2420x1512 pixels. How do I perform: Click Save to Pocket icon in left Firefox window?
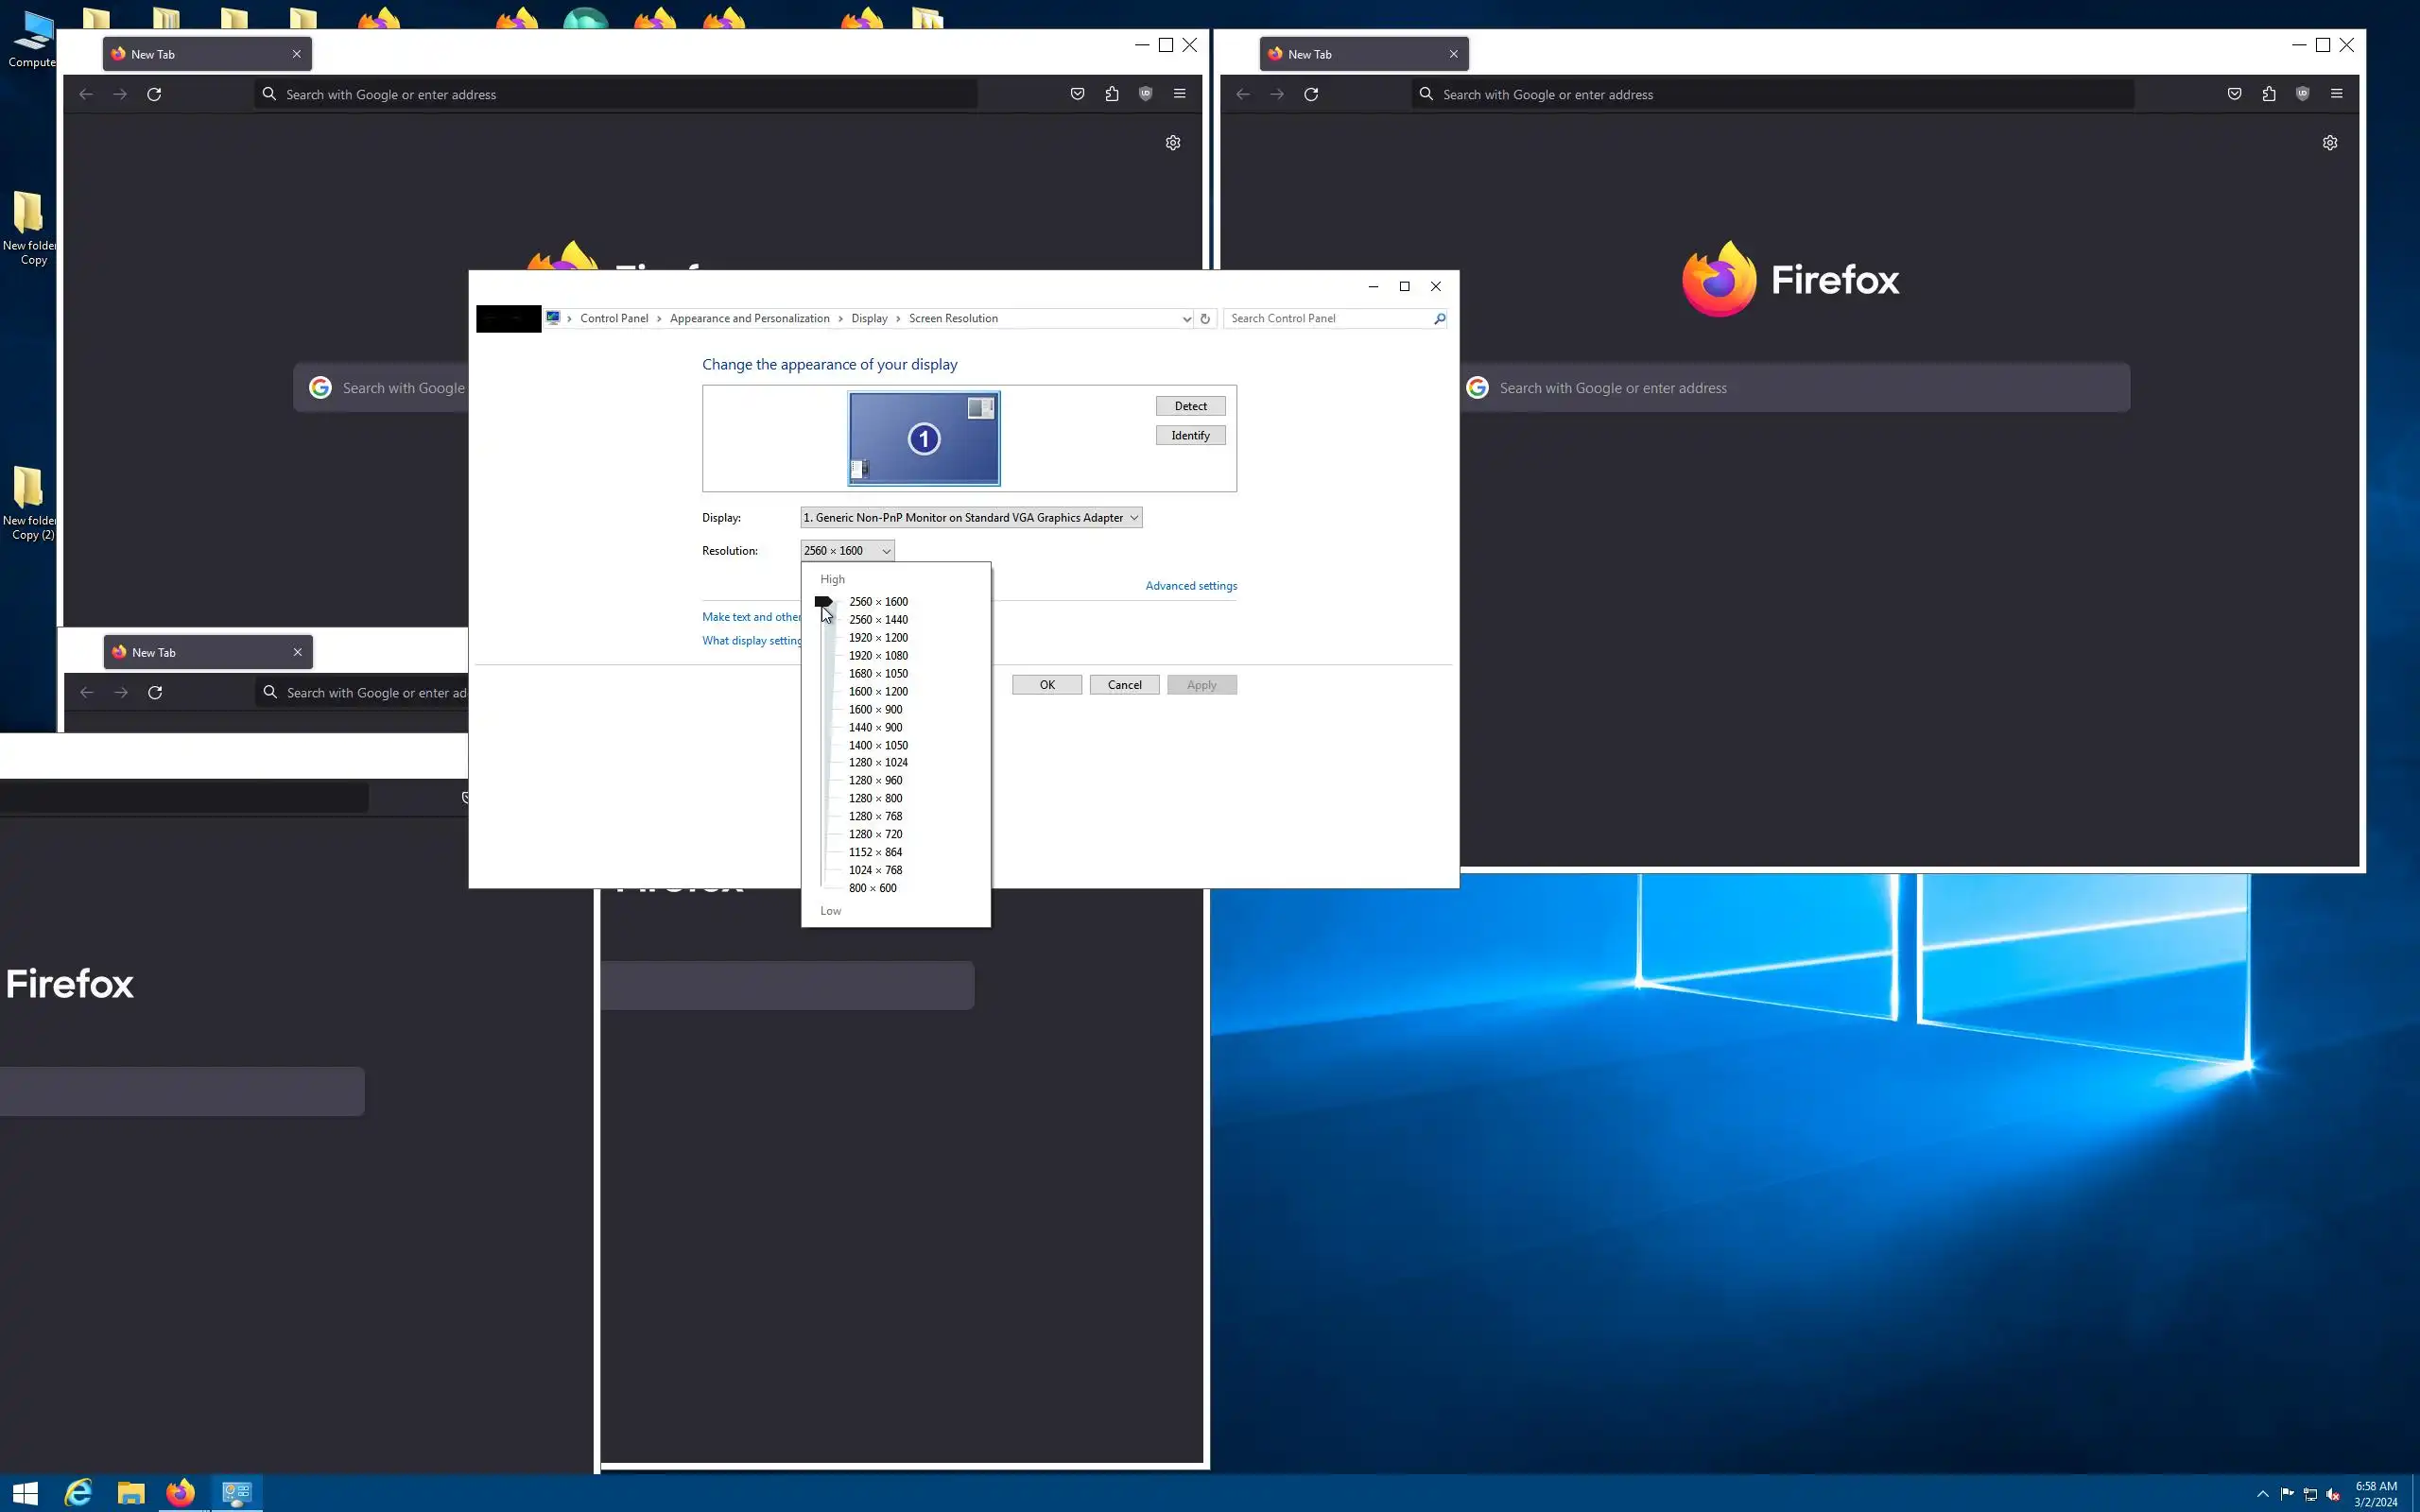click(x=1077, y=94)
